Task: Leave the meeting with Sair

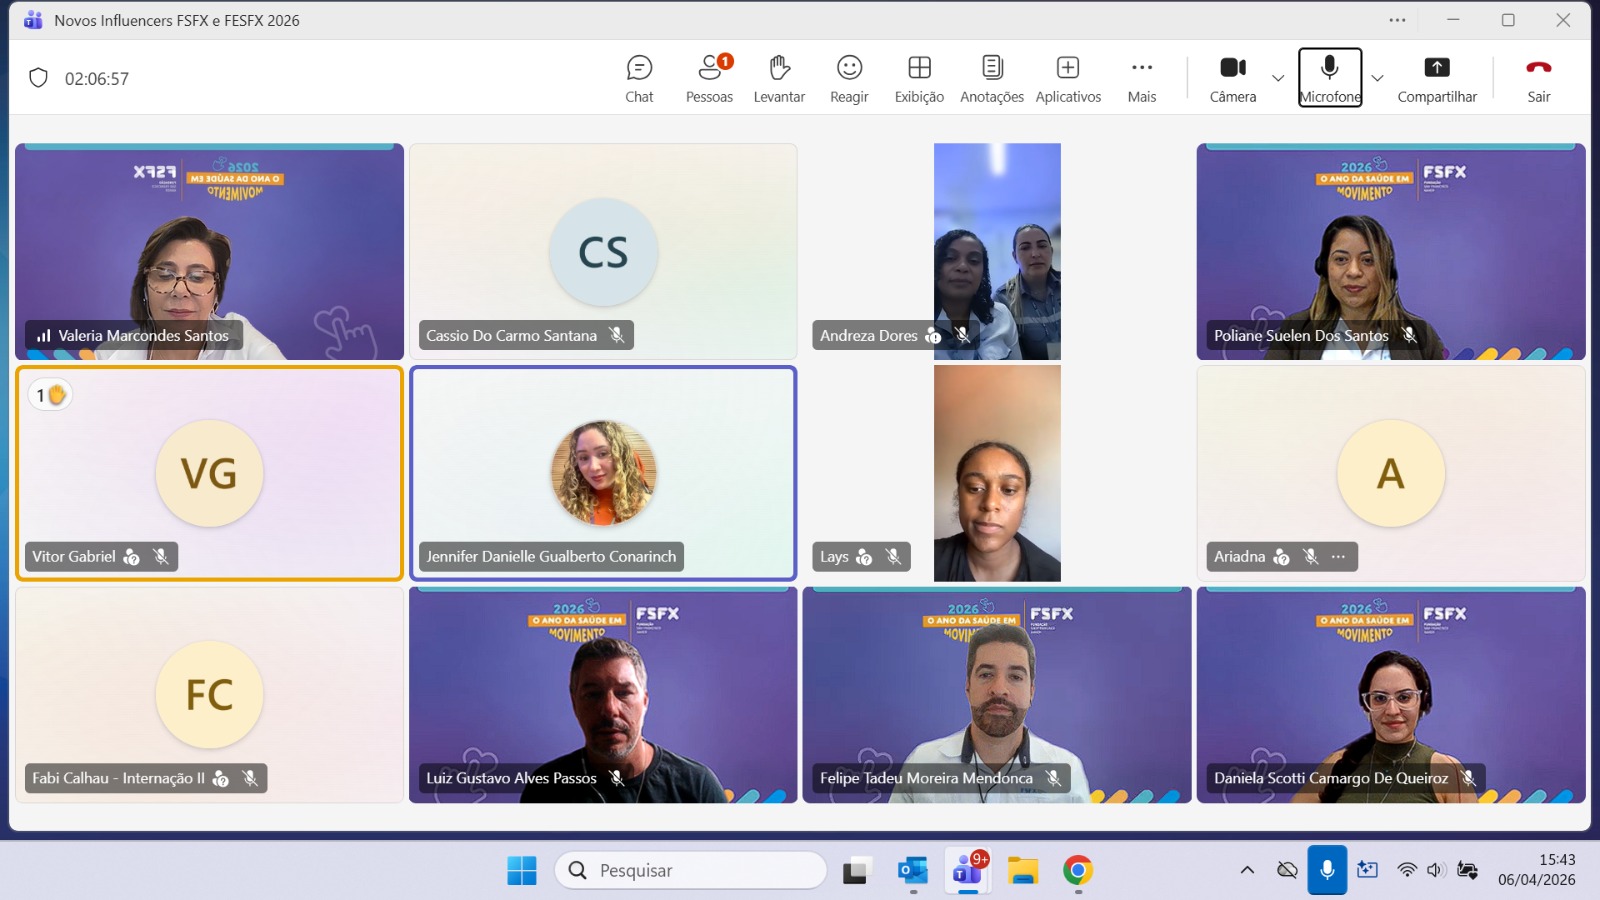Action: (x=1538, y=78)
